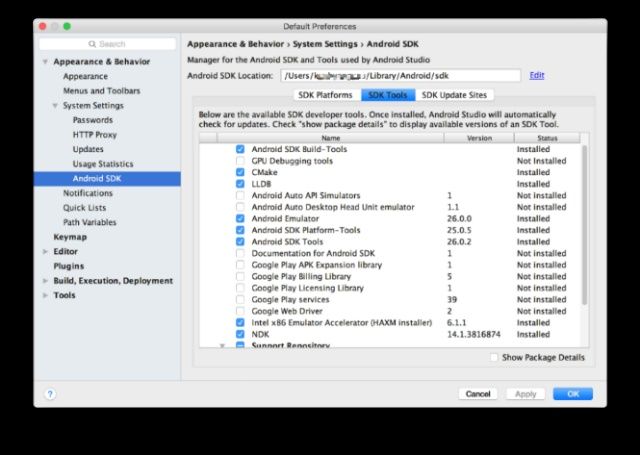The width and height of the screenshot is (640, 455).
Task: Sort by the Status column header
Action: [x=547, y=138]
